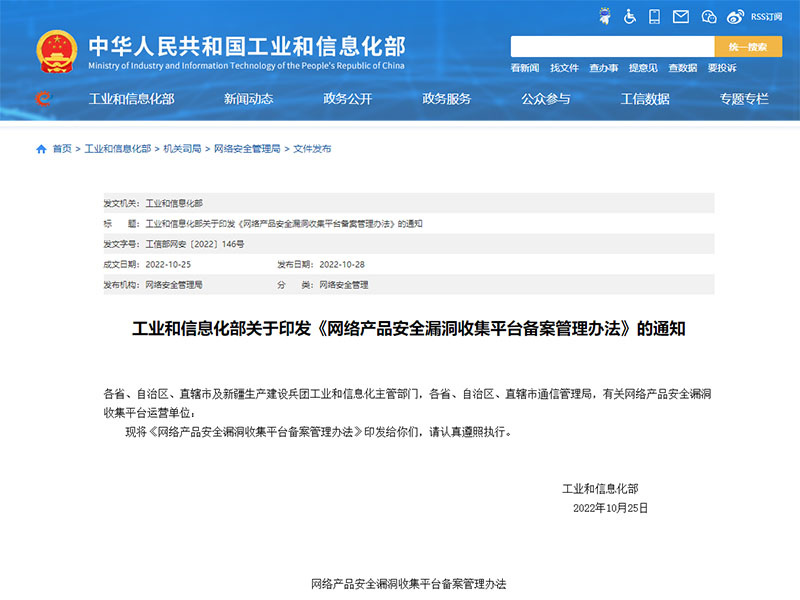Click the robot assistant icon top right
Screen dimensions: 800x600
pyautogui.click(x=604, y=14)
